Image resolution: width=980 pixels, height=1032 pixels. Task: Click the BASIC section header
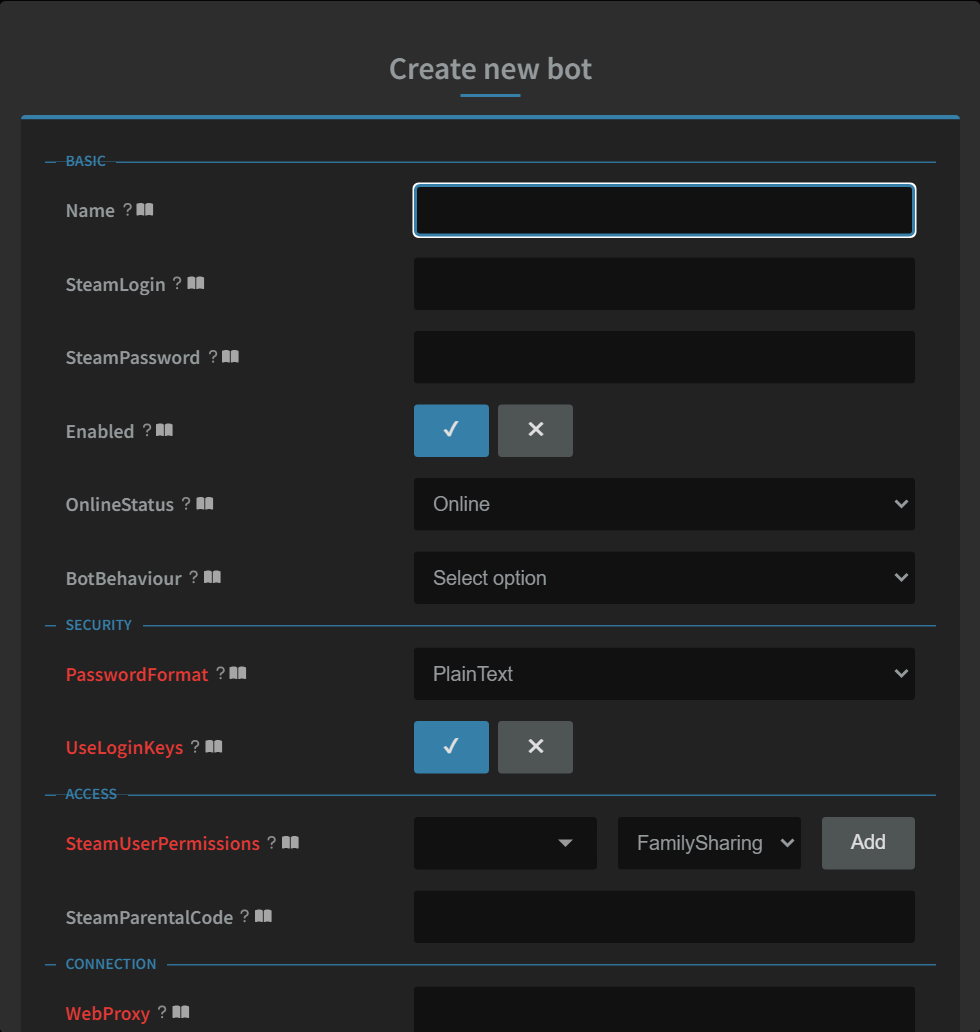pyautogui.click(x=86, y=161)
